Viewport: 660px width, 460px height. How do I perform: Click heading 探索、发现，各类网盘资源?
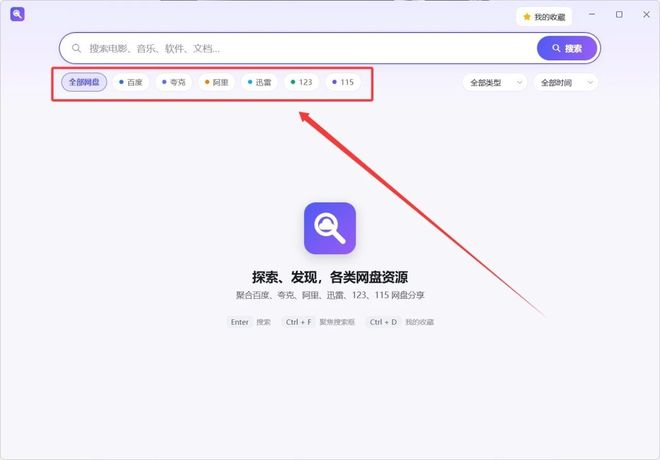pos(330,277)
